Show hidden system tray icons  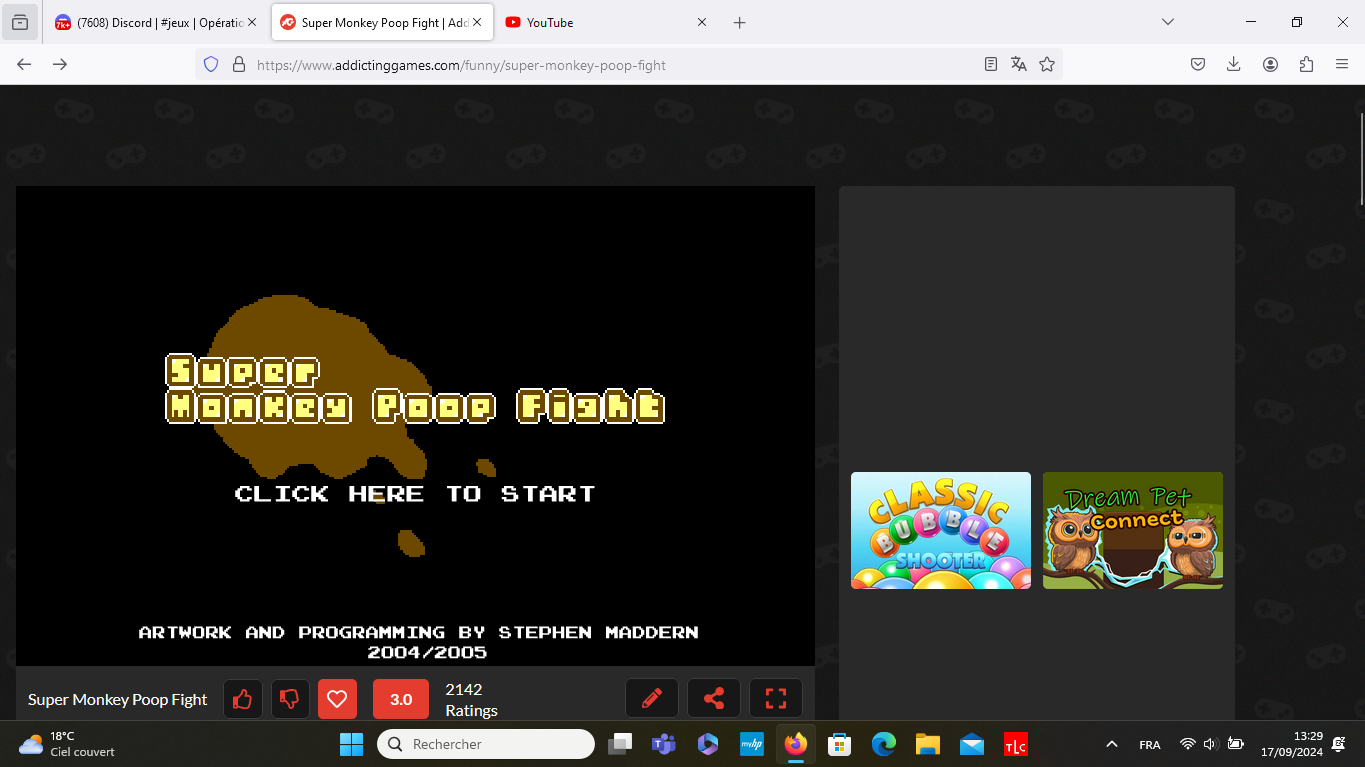tap(1111, 744)
